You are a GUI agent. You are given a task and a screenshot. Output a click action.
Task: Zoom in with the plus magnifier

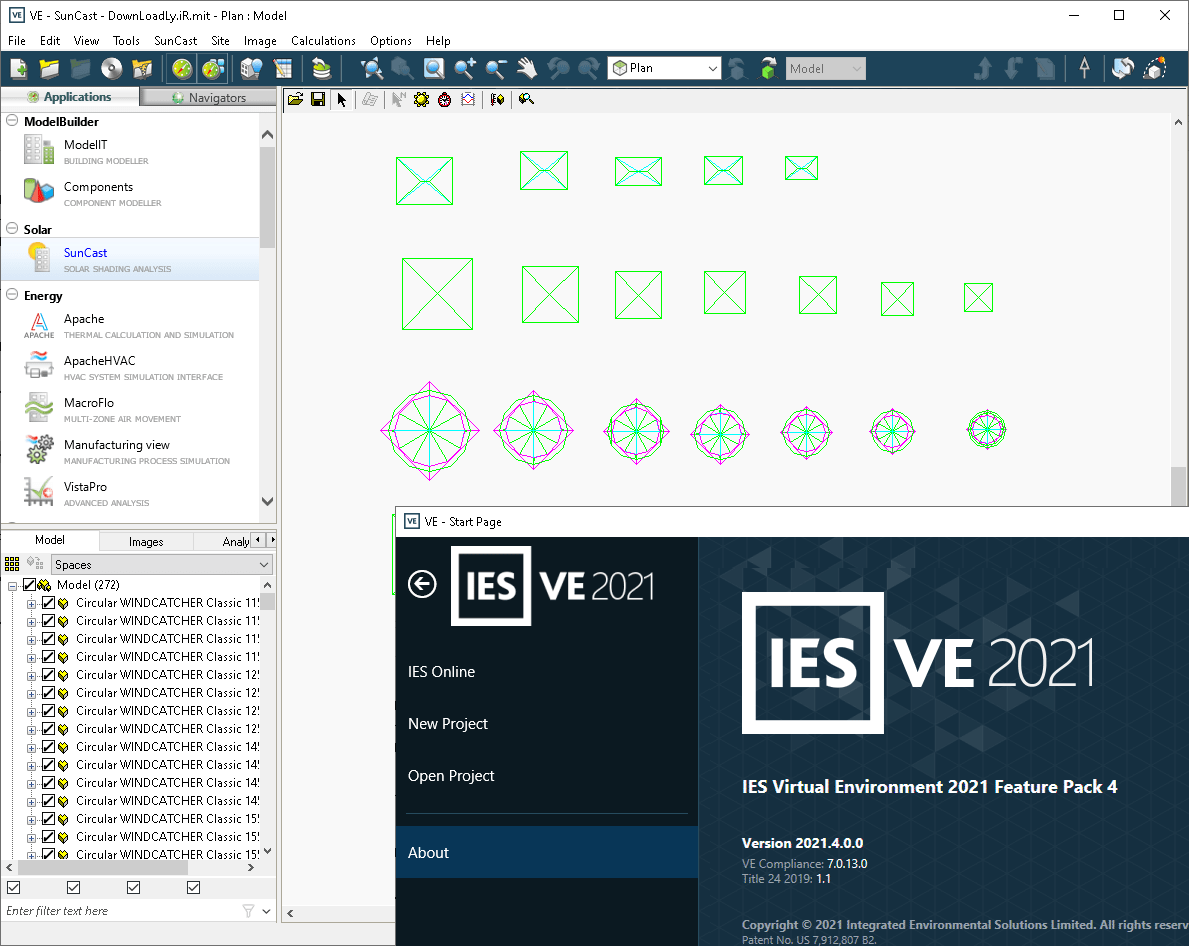pos(465,69)
